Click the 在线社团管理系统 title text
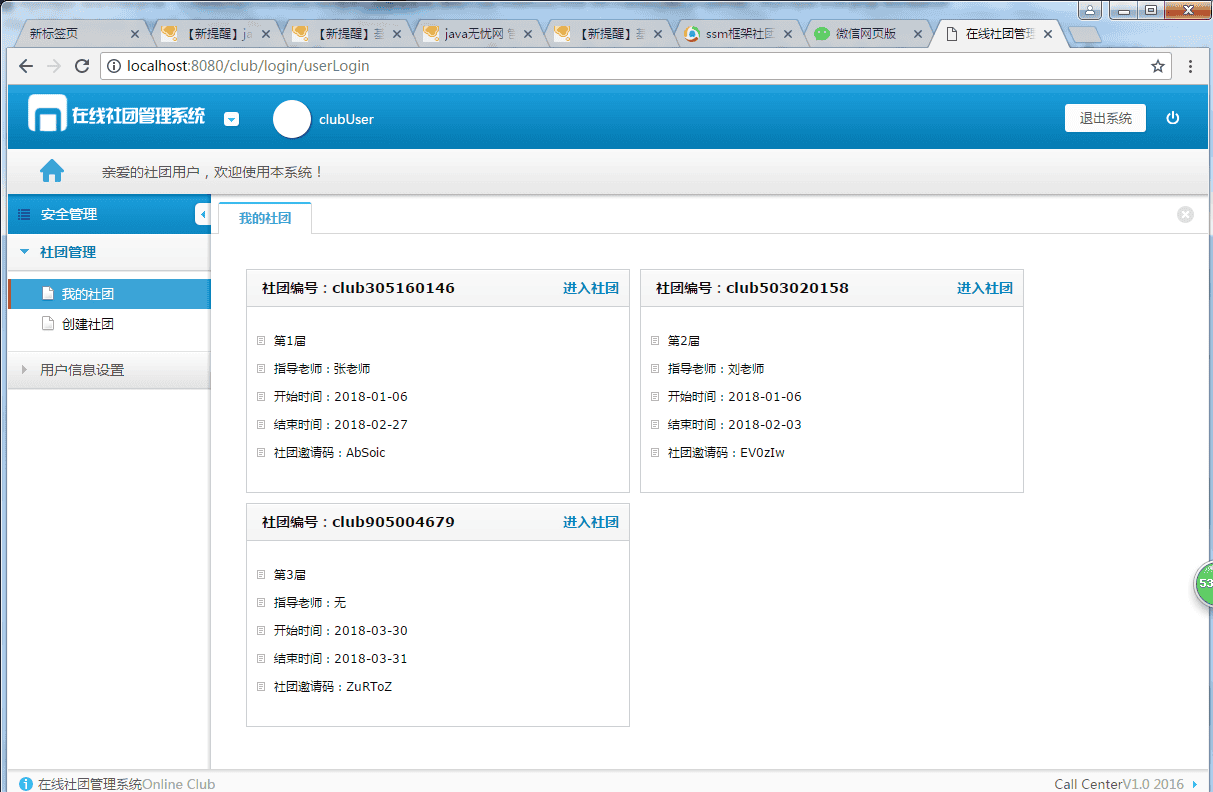 (138, 115)
